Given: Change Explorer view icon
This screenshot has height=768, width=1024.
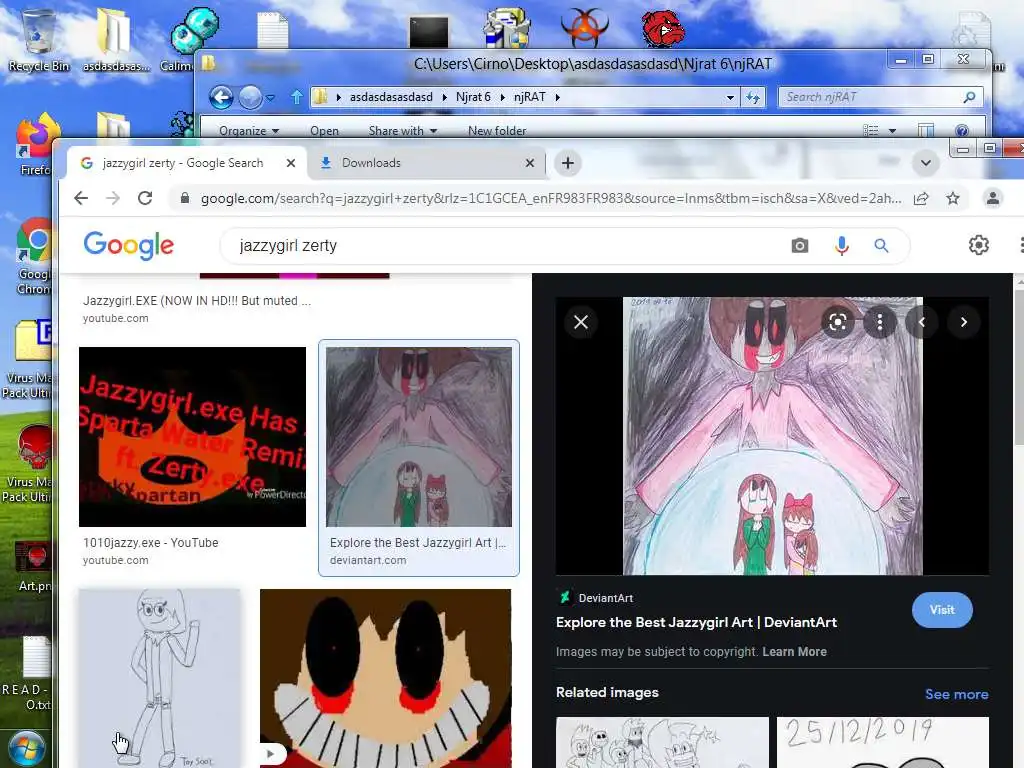Looking at the screenshot, I should [871, 131].
